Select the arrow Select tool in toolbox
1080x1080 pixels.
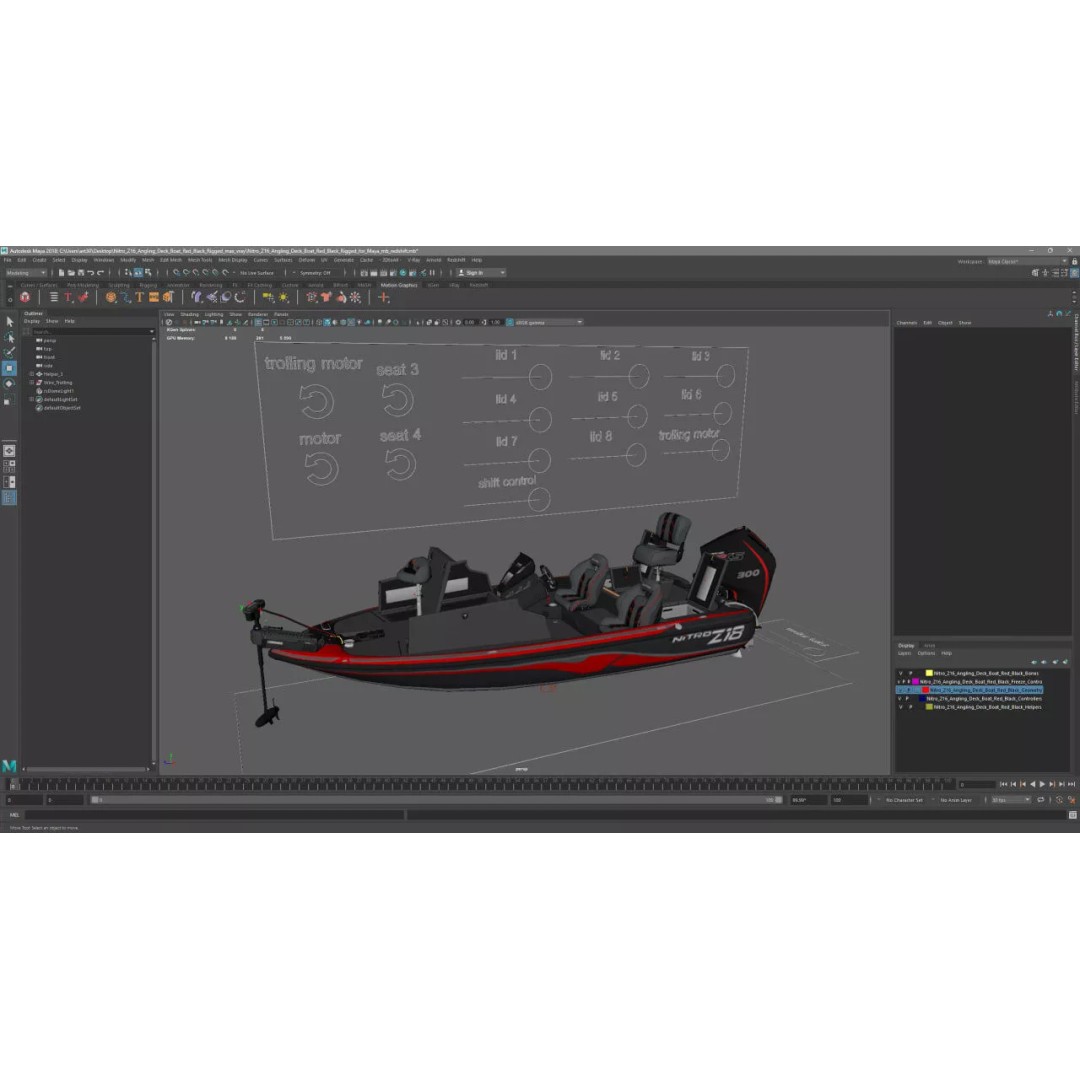pyautogui.click(x=10, y=322)
